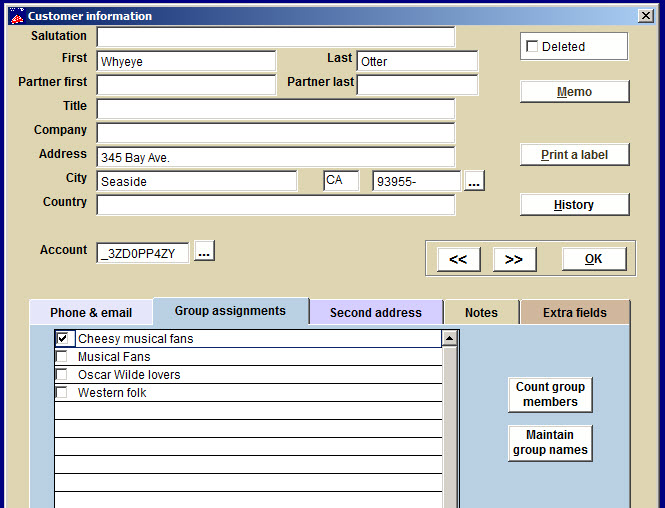The height and width of the screenshot is (508, 665).
Task: Open the zip code lookup ellipsis button
Action: pos(474,181)
